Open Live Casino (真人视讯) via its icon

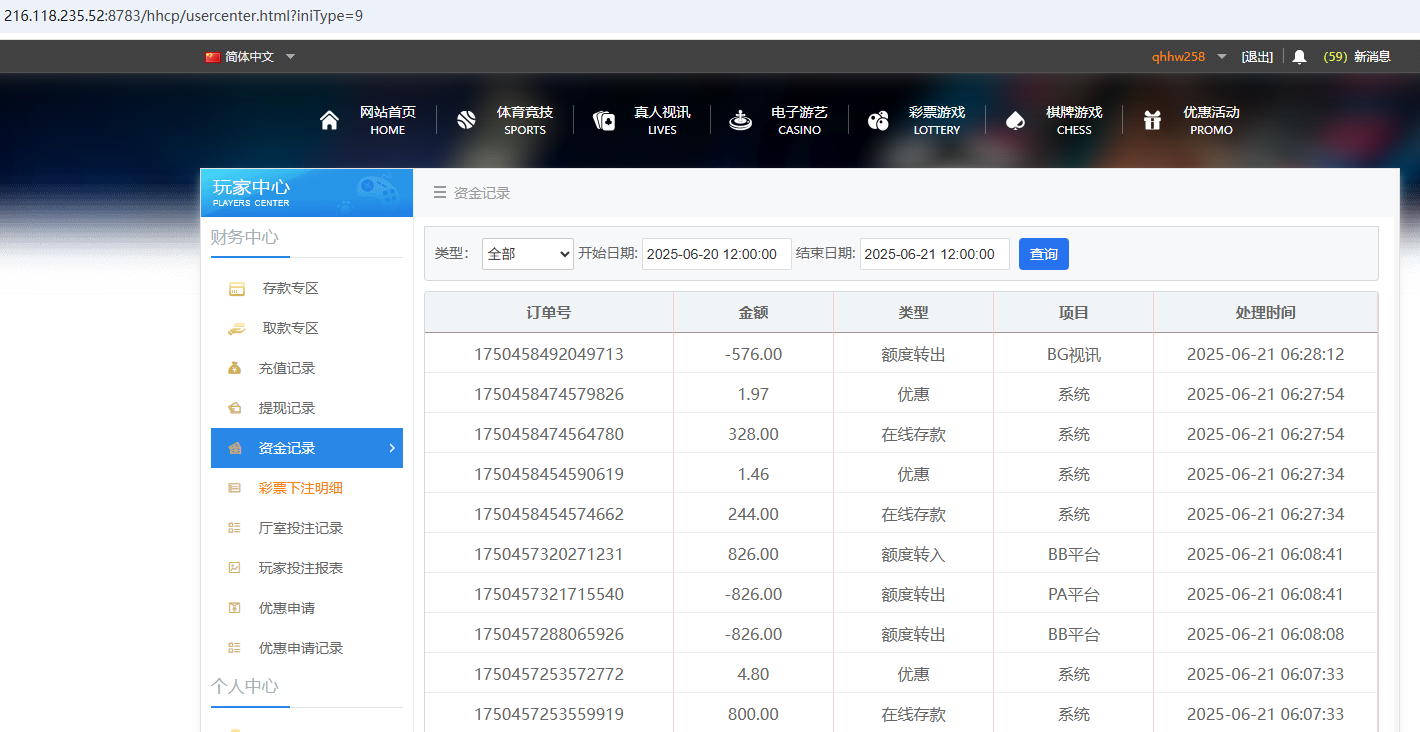pyautogui.click(x=604, y=118)
